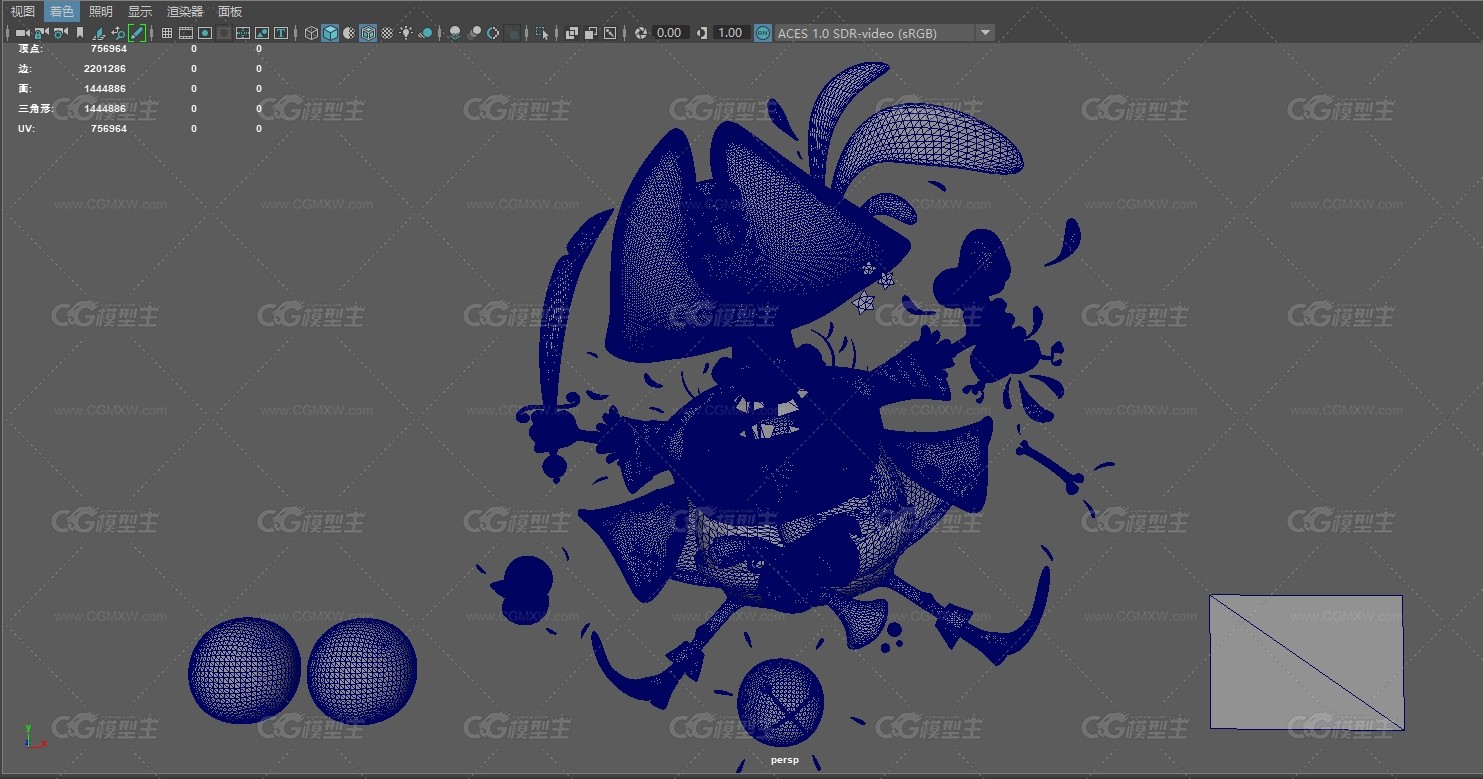Screen dimensions: 1483x779
Task: Toggle the Safe Title 'T' icon
Action: click(x=281, y=33)
